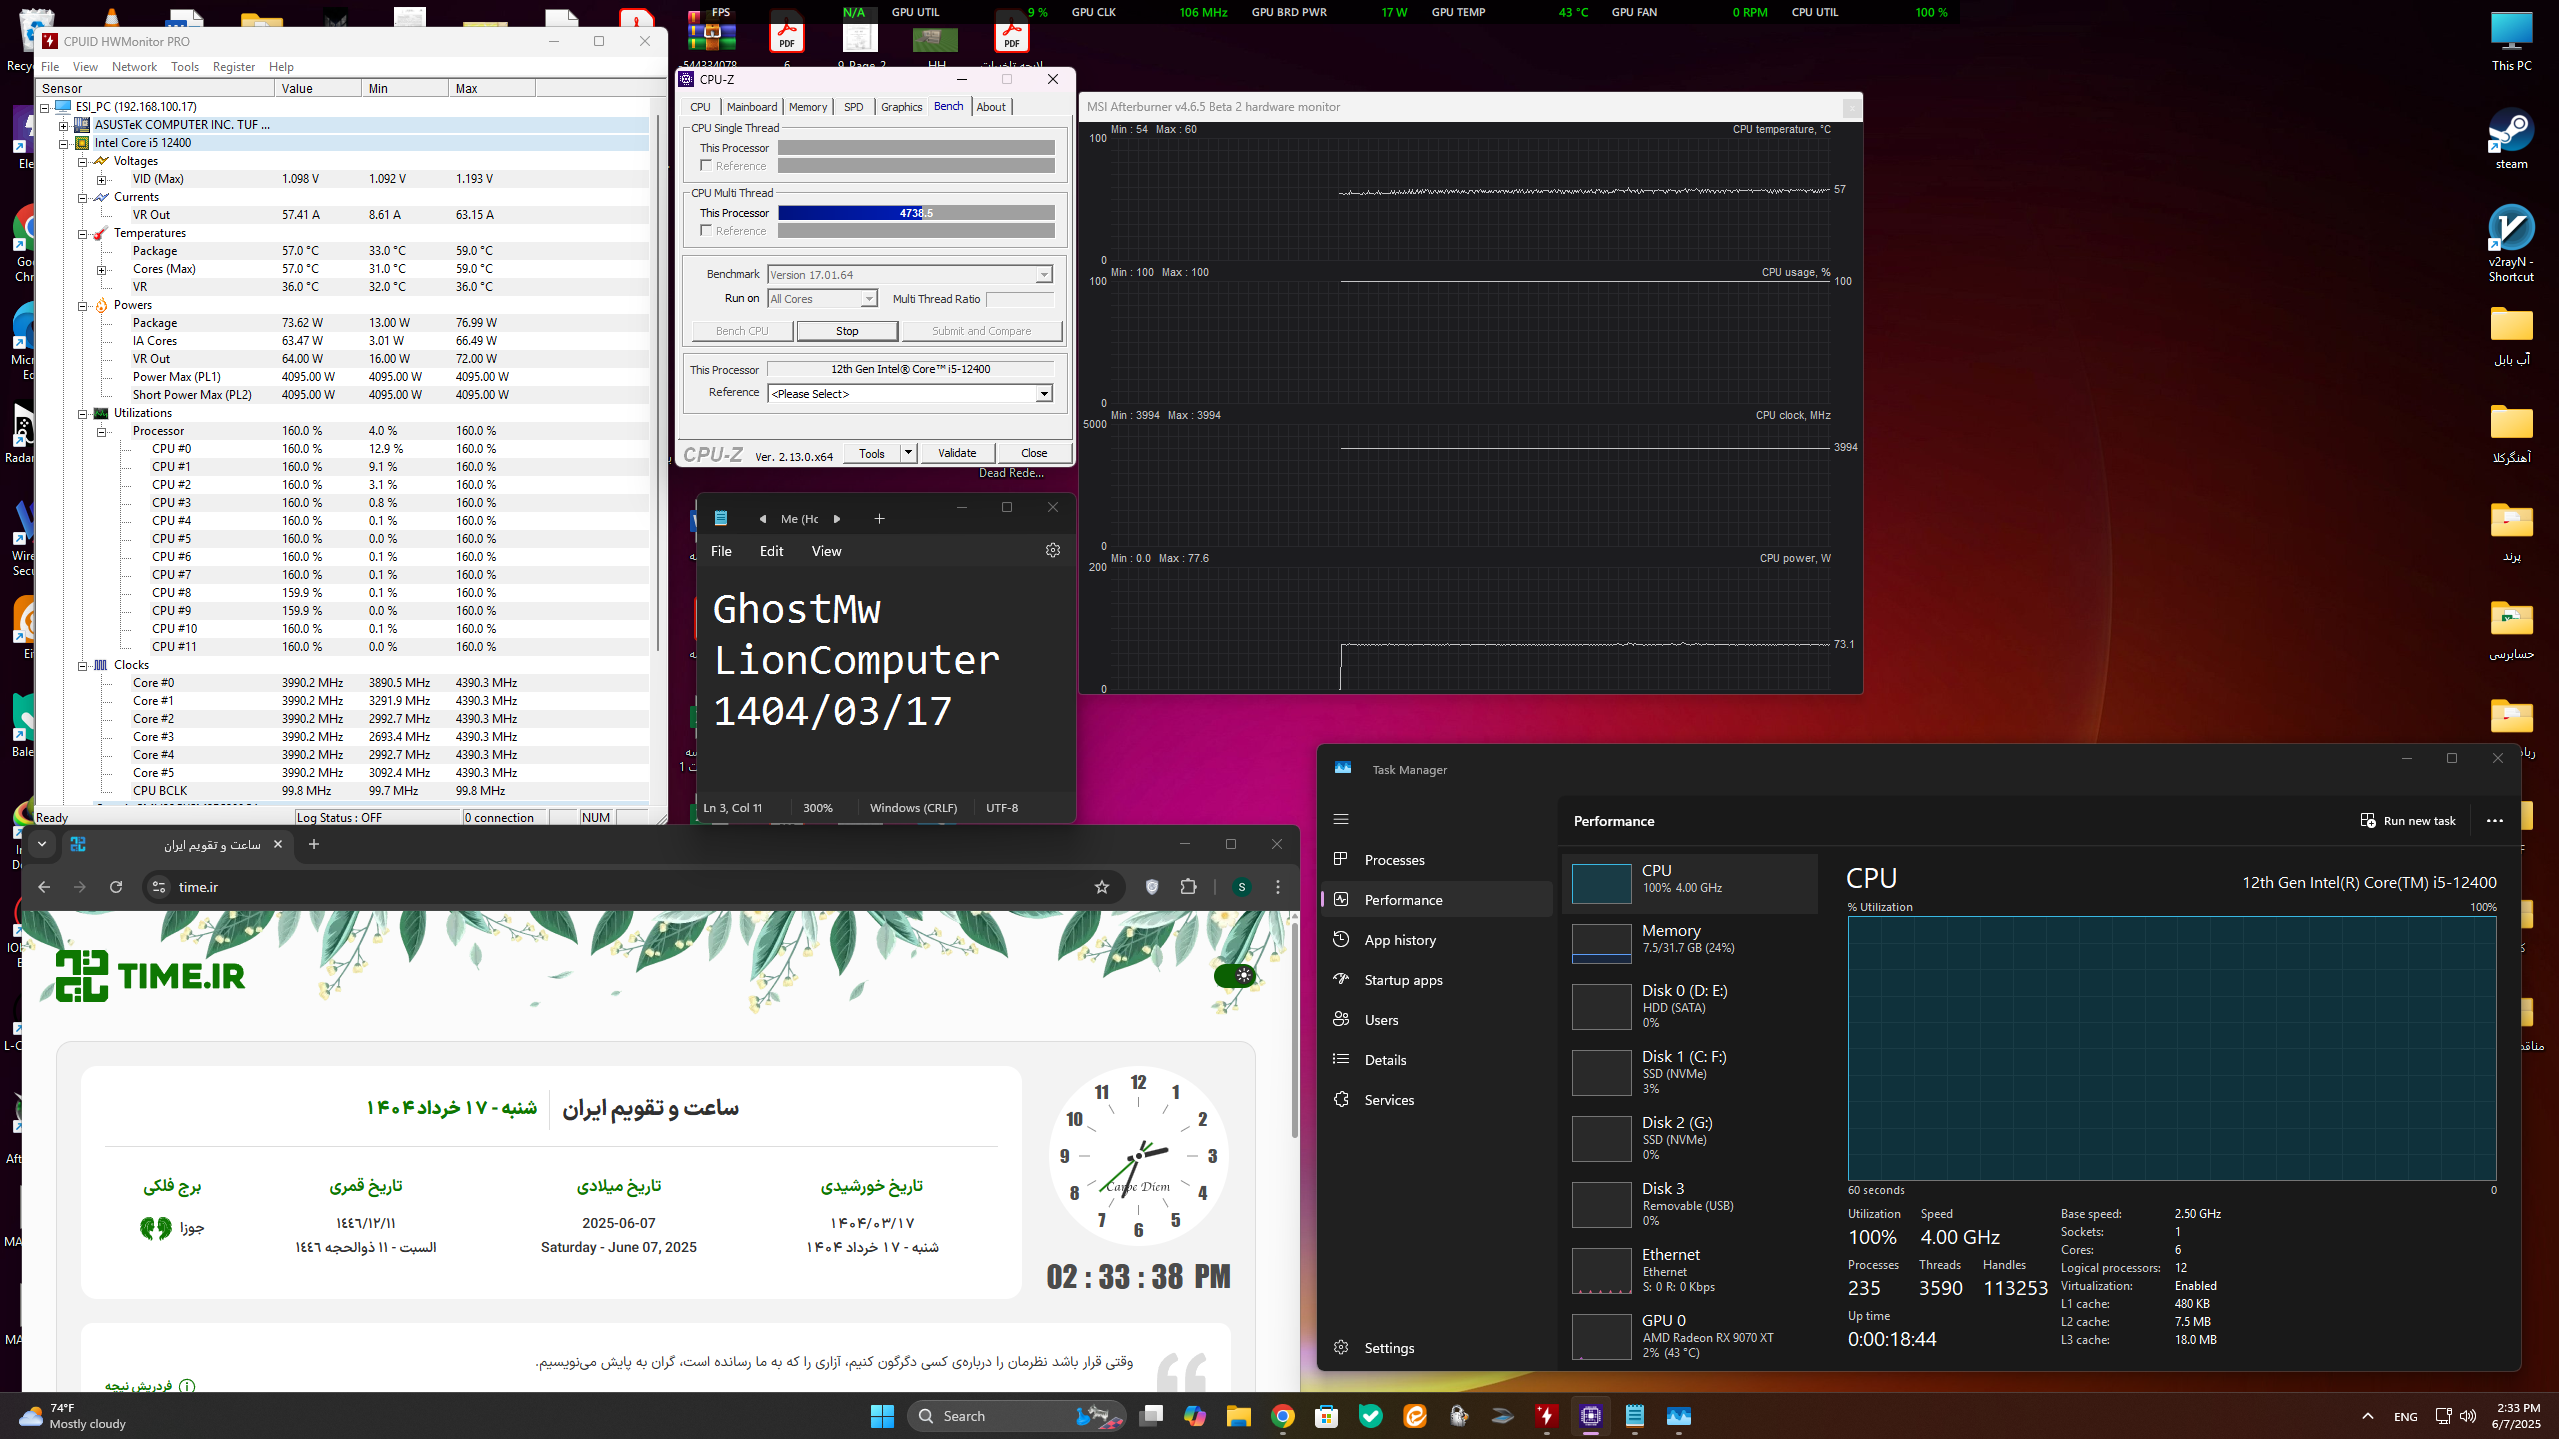Click Chrome page vertical scrollbar

click(x=1294, y=1028)
